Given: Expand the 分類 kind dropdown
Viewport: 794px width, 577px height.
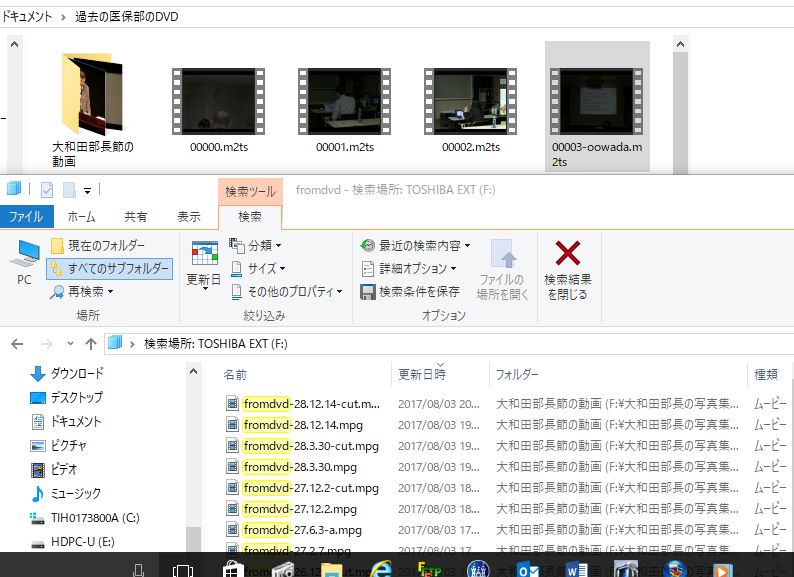Looking at the screenshot, I should tap(256, 245).
